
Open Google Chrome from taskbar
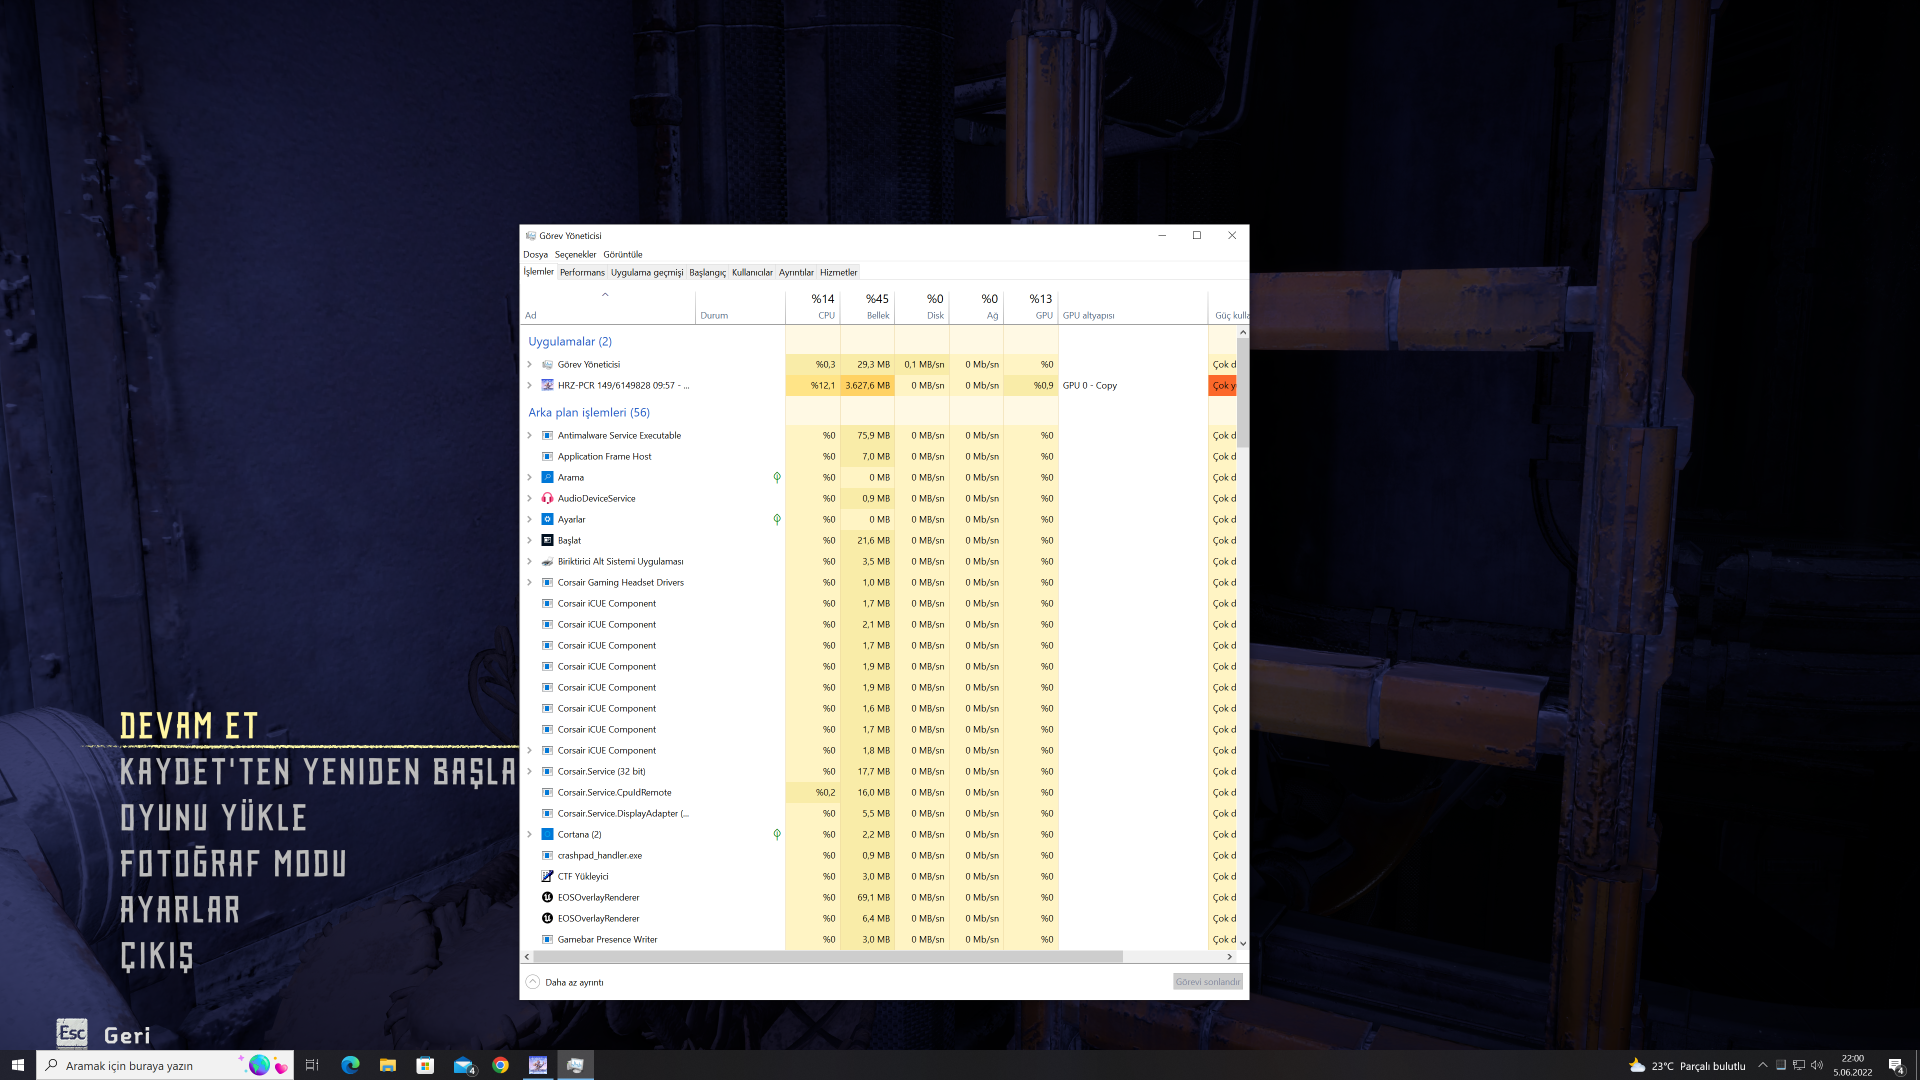click(500, 1065)
